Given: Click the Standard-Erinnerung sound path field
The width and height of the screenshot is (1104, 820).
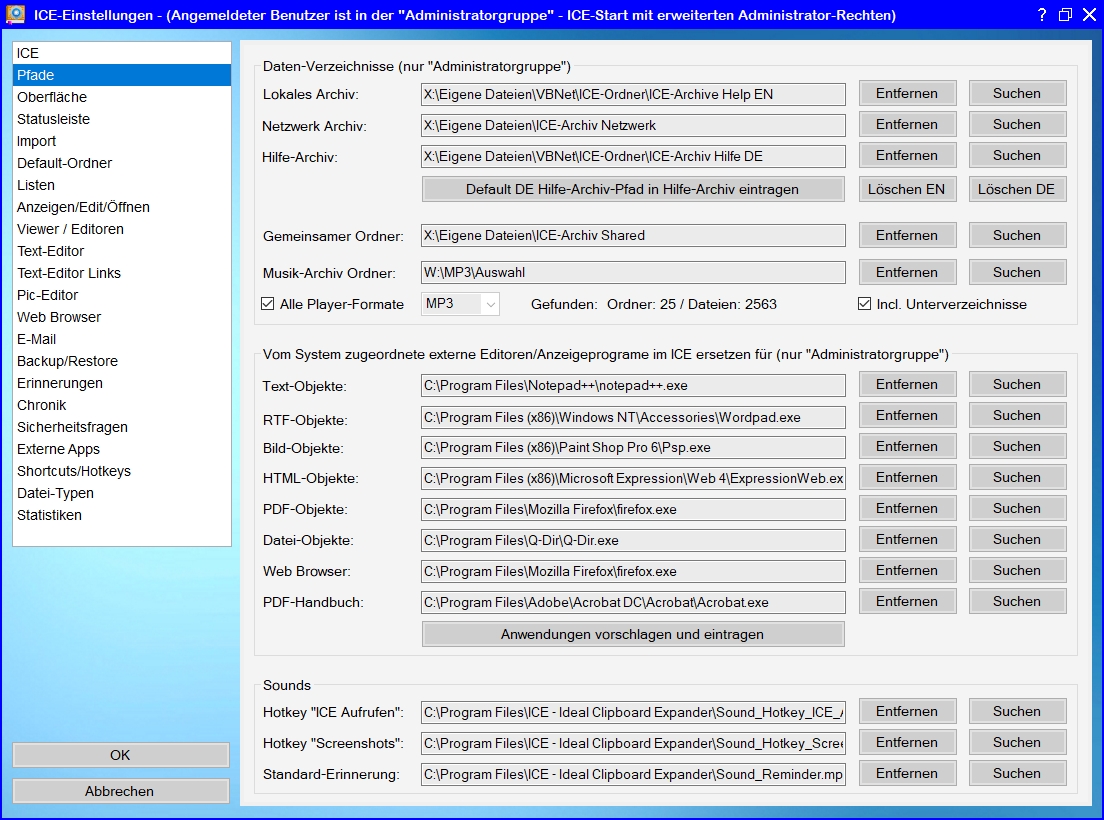Looking at the screenshot, I should point(633,774).
